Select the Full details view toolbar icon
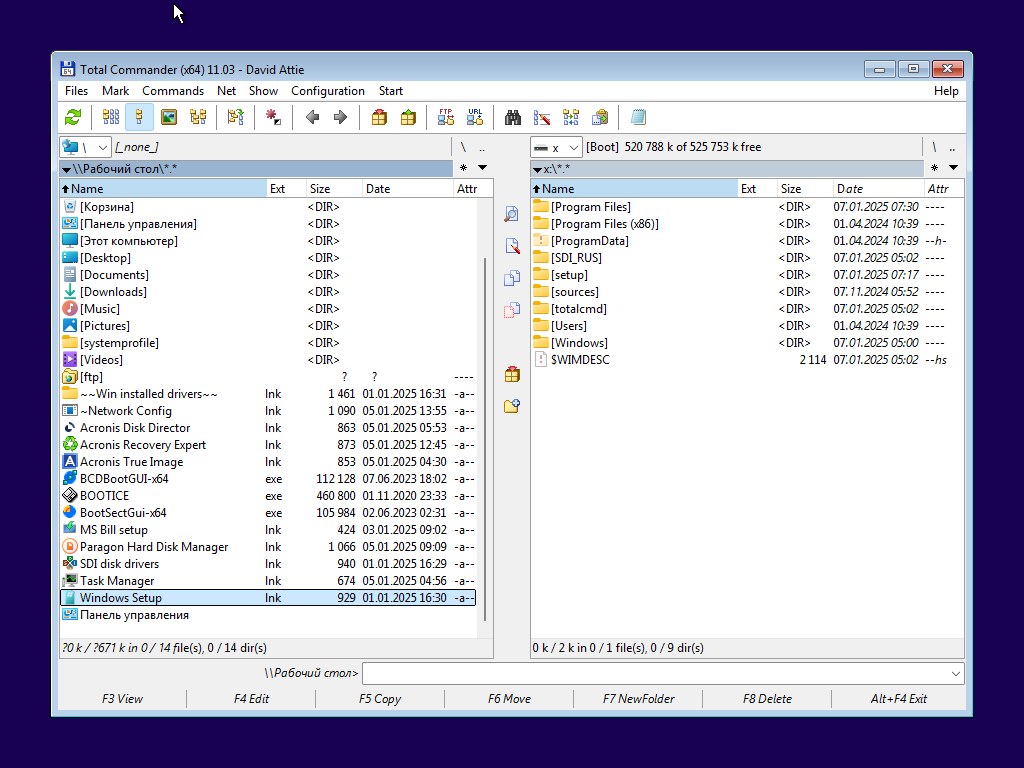The height and width of the screenshot is (768, 1024). tap(139, 118)
